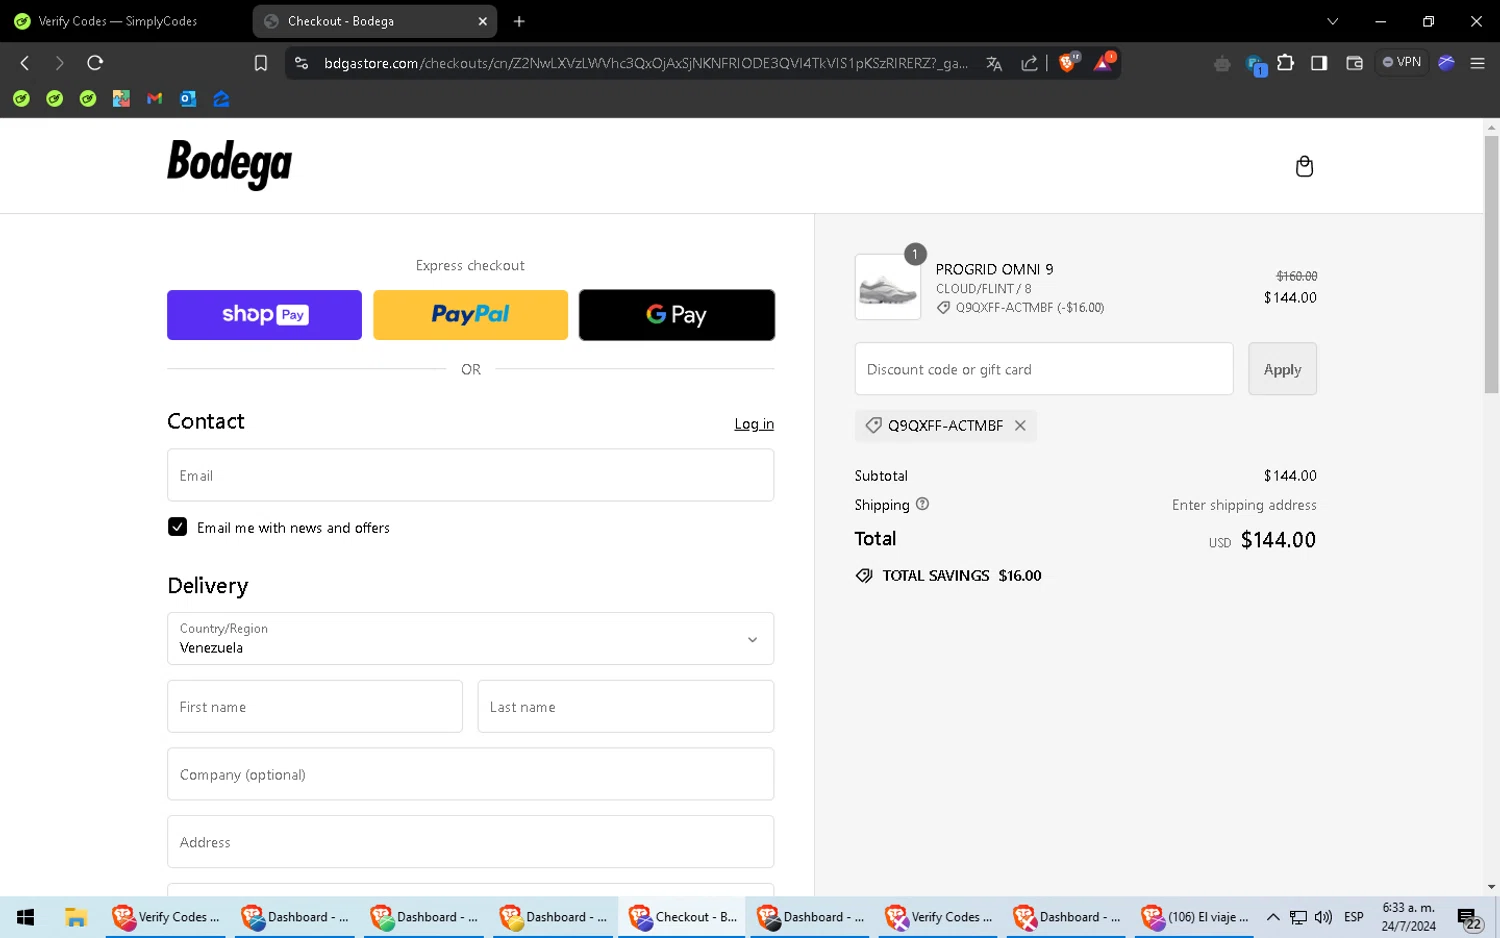Expand the Country/Region dropdown
The image size is (1500, 938).
[470, 638]
